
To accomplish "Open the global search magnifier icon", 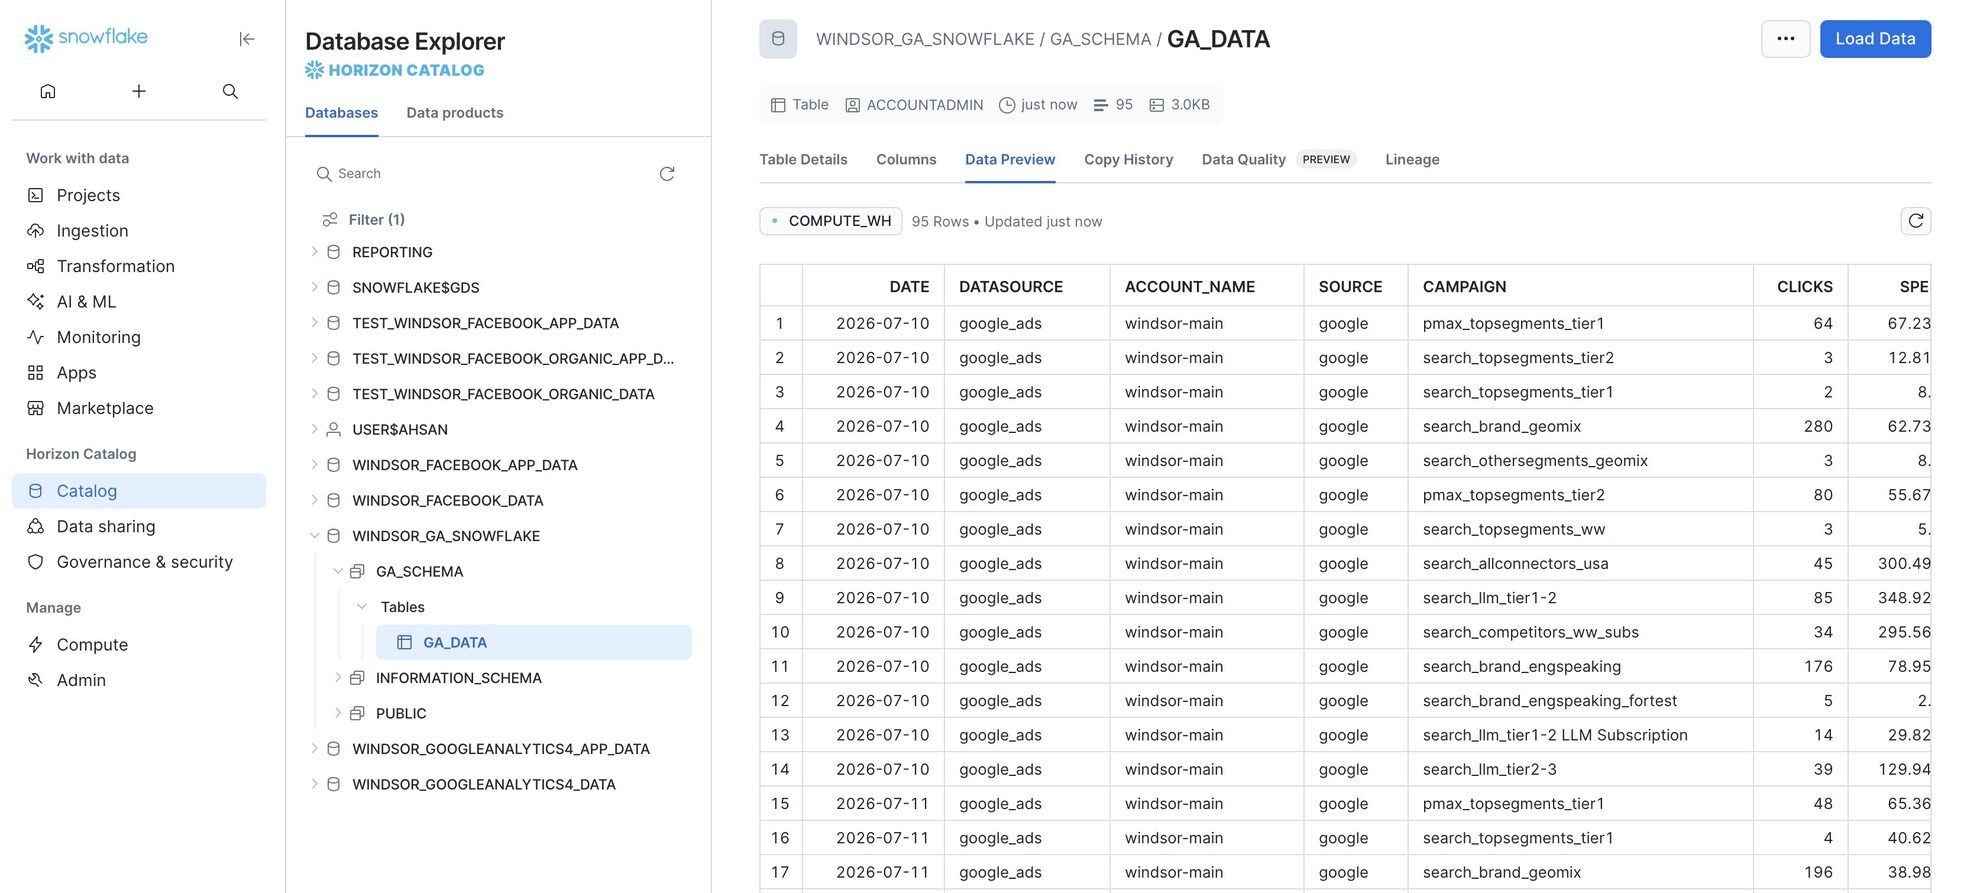I will tap(230, 91).
